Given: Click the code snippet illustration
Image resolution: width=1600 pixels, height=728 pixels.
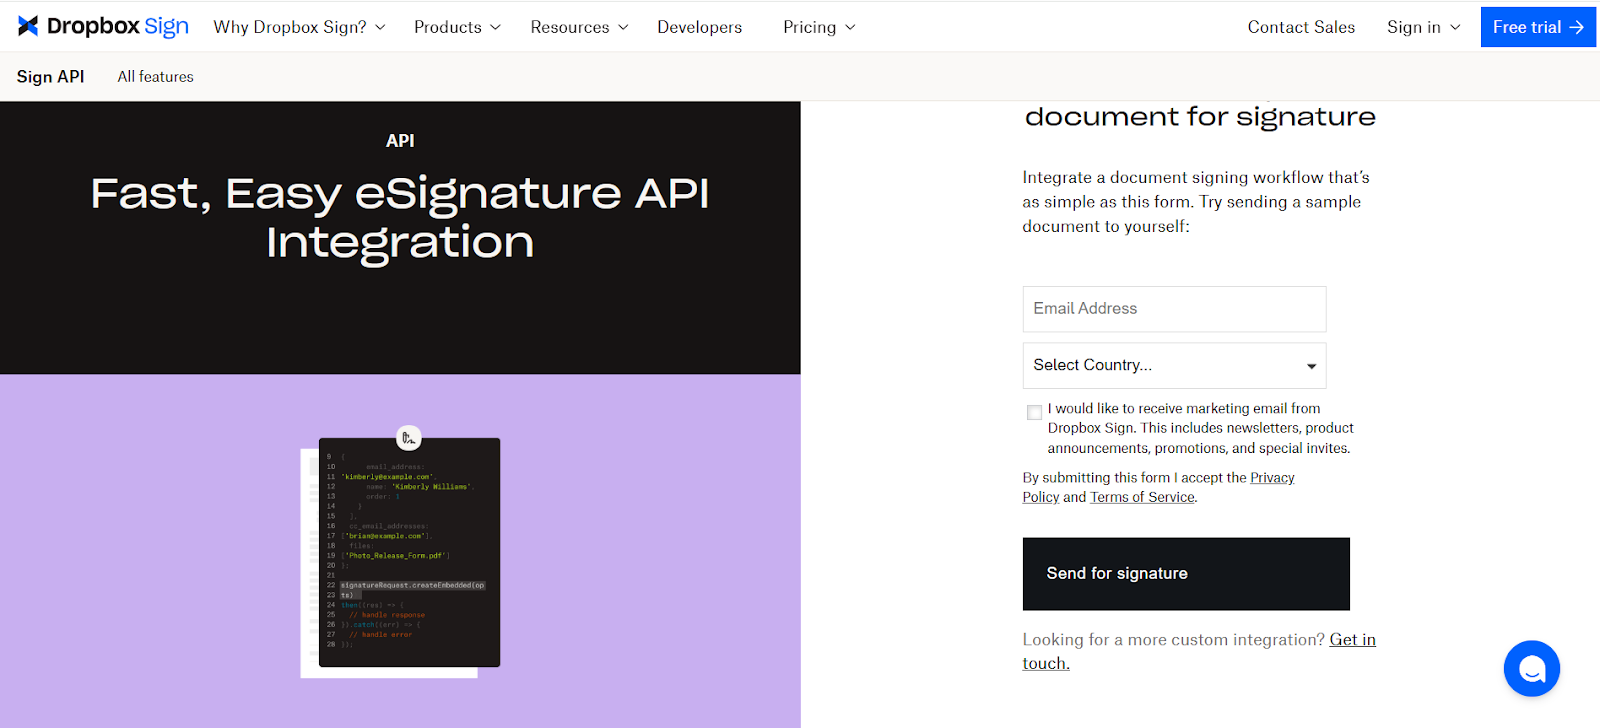Looking at the screenshot, I should pos(409,552).
